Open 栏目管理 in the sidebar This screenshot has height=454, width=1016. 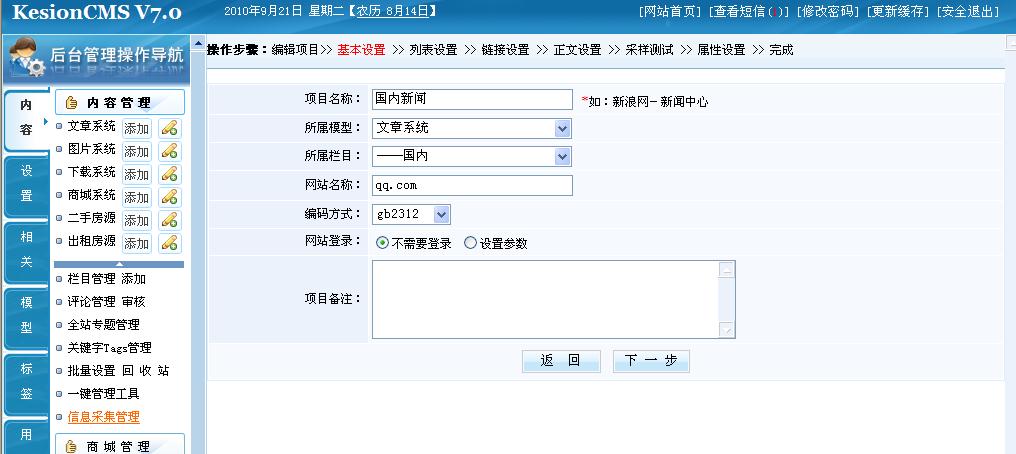pyautogui.click(x=91, y=279)
